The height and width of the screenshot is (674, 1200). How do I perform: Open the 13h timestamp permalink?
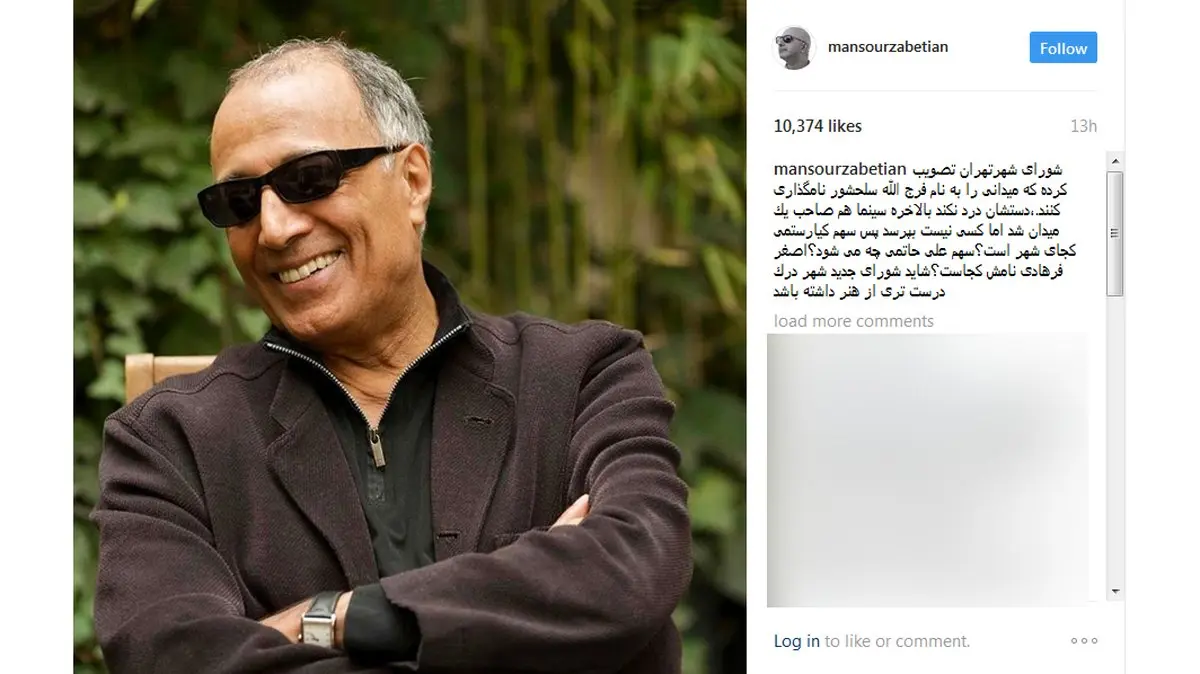pos(1083,126)
